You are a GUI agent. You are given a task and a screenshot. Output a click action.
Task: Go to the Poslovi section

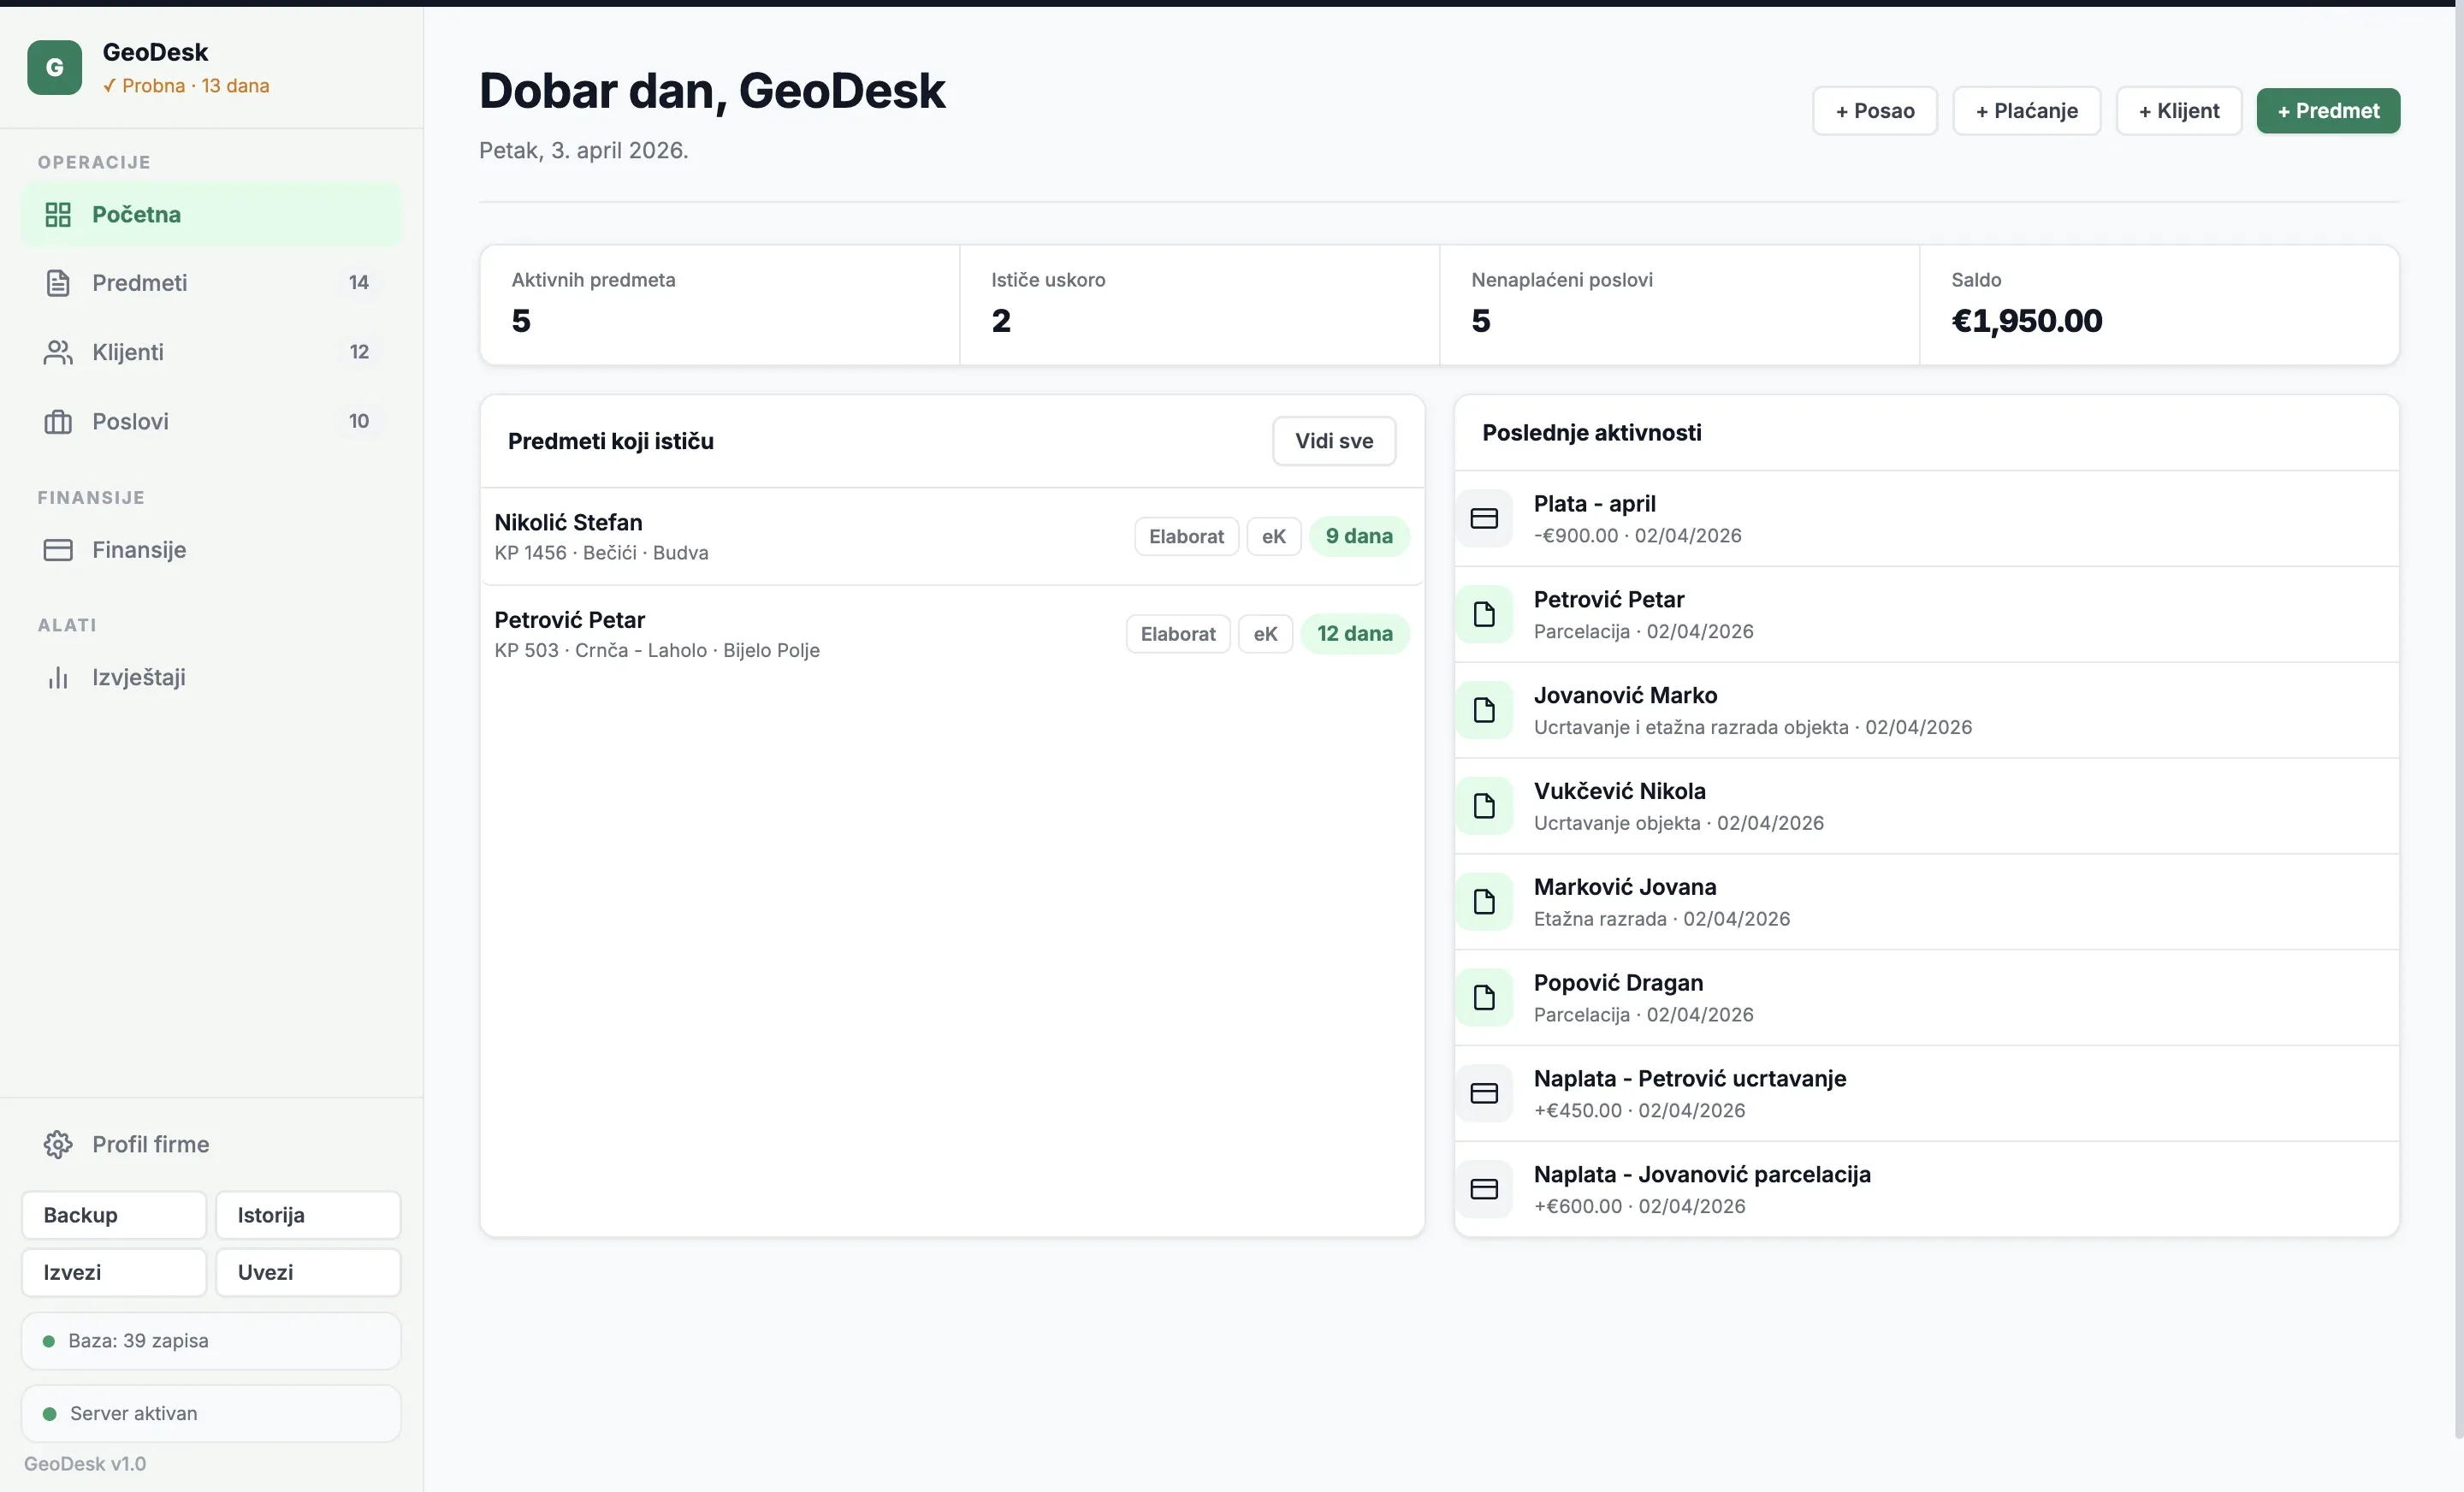click(x=211, y=421)
